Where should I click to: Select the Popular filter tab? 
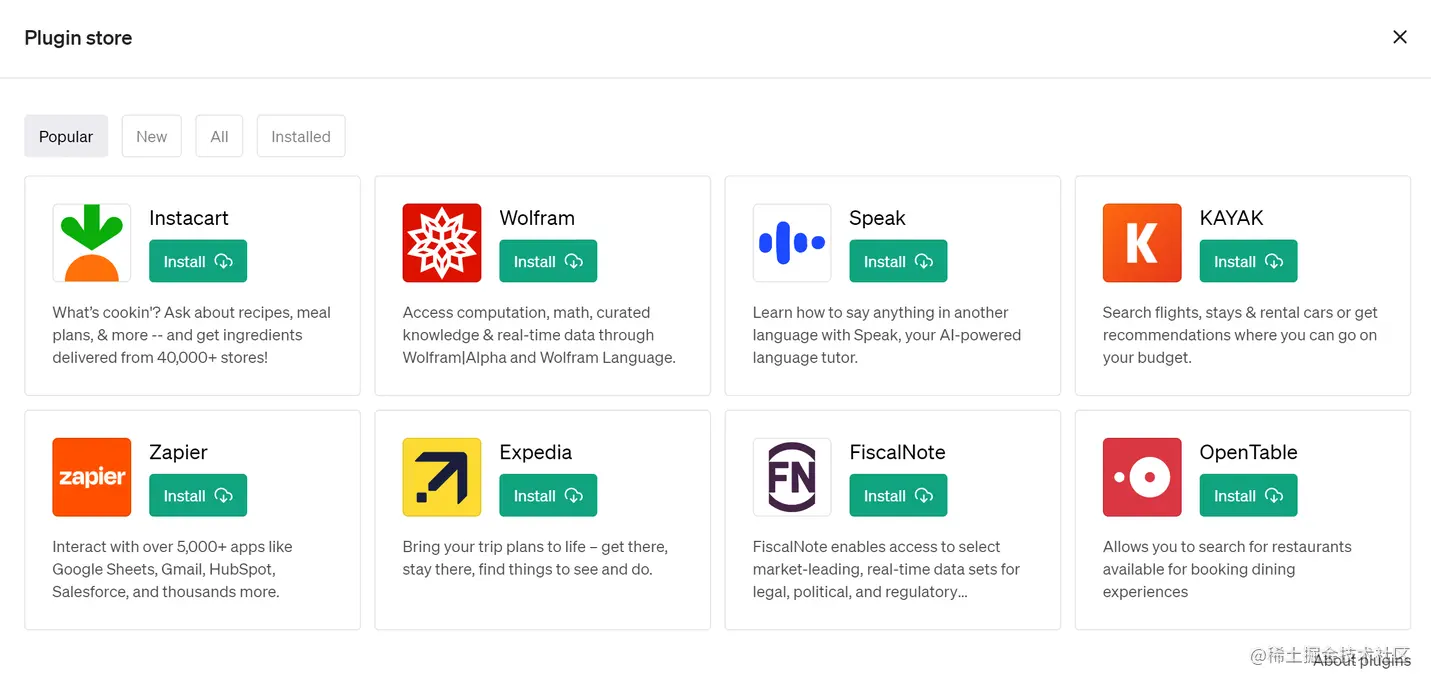[66, 137]
